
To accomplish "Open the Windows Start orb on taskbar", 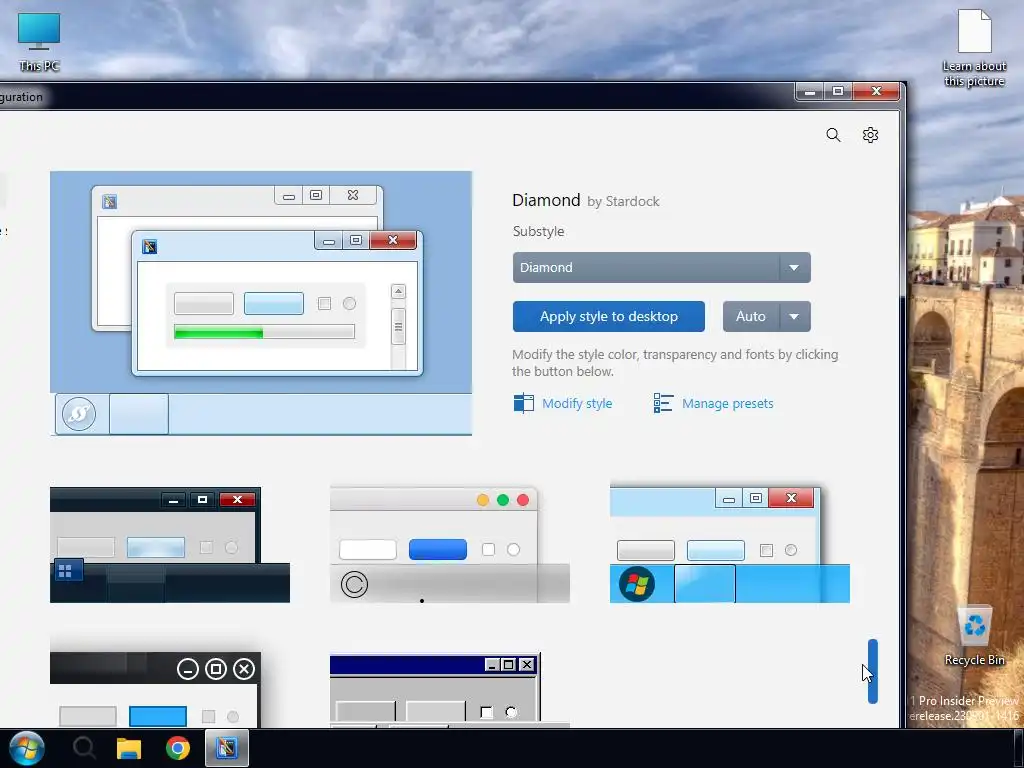I will click(26, 748).
